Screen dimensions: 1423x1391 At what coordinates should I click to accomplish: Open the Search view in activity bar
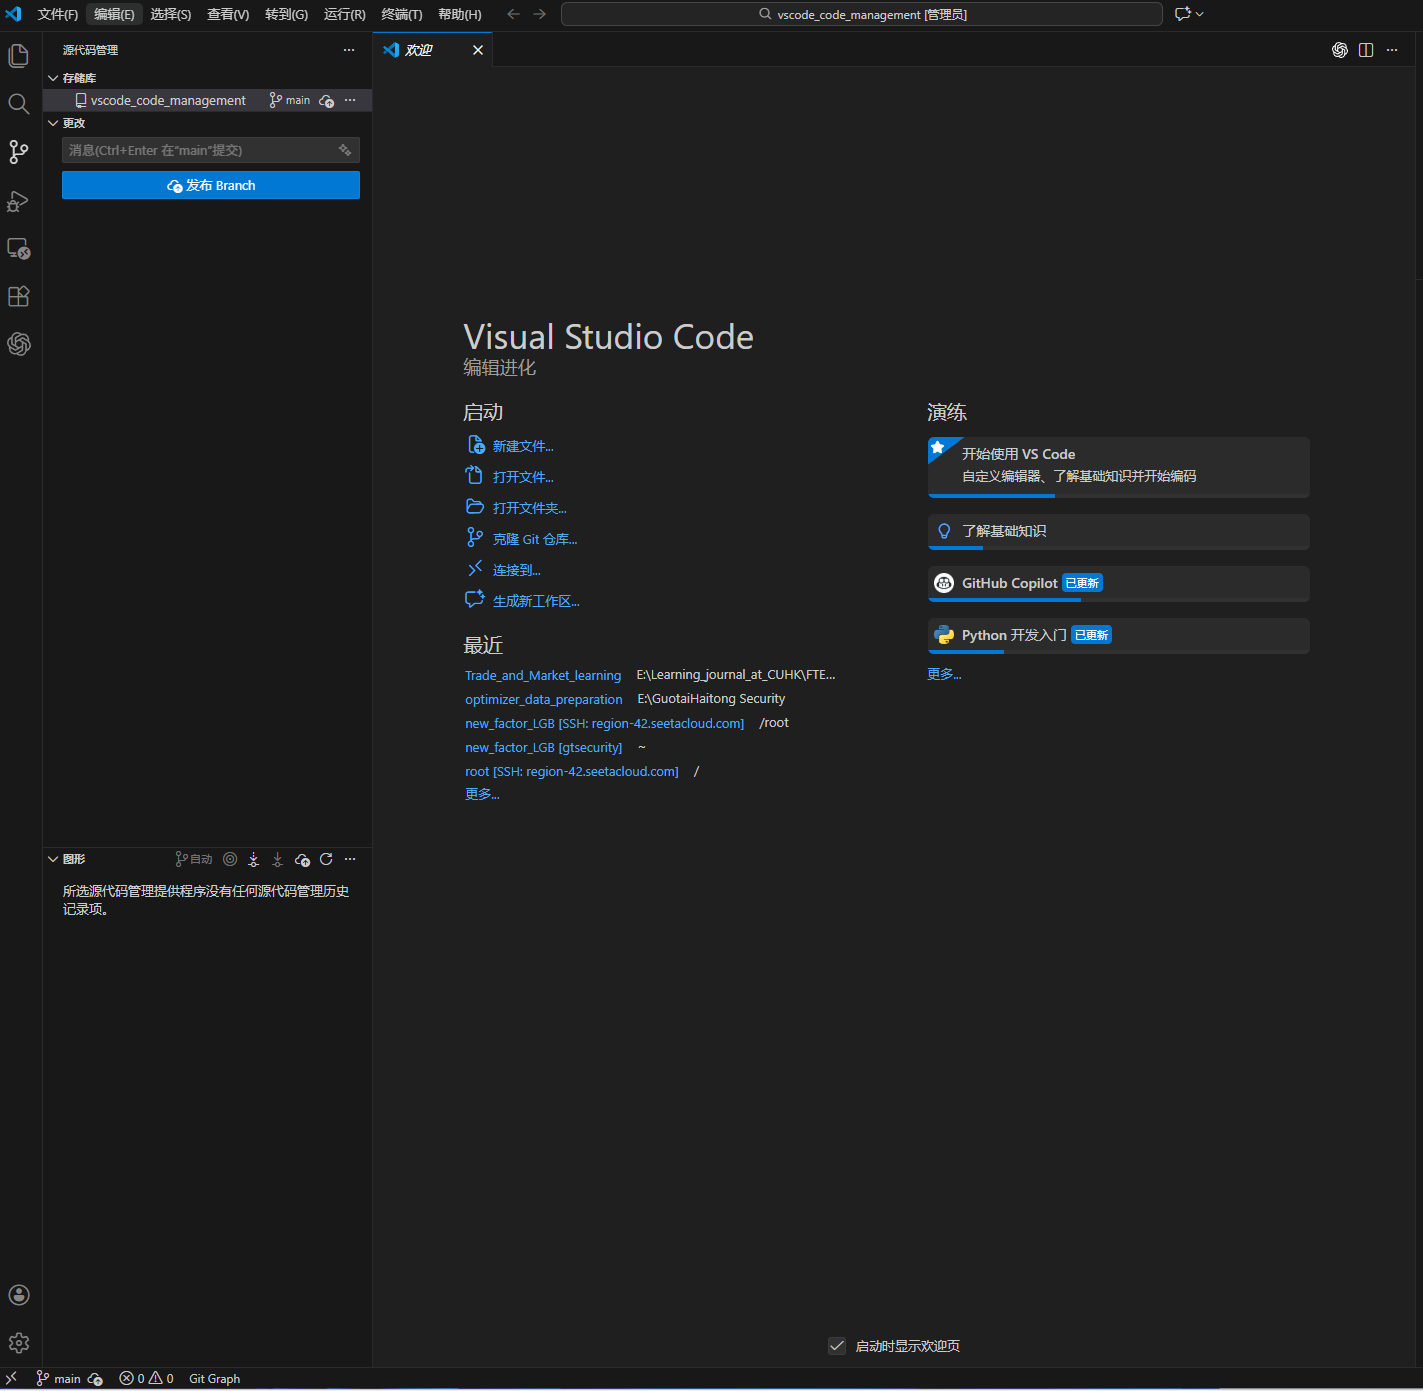point(18,104)
